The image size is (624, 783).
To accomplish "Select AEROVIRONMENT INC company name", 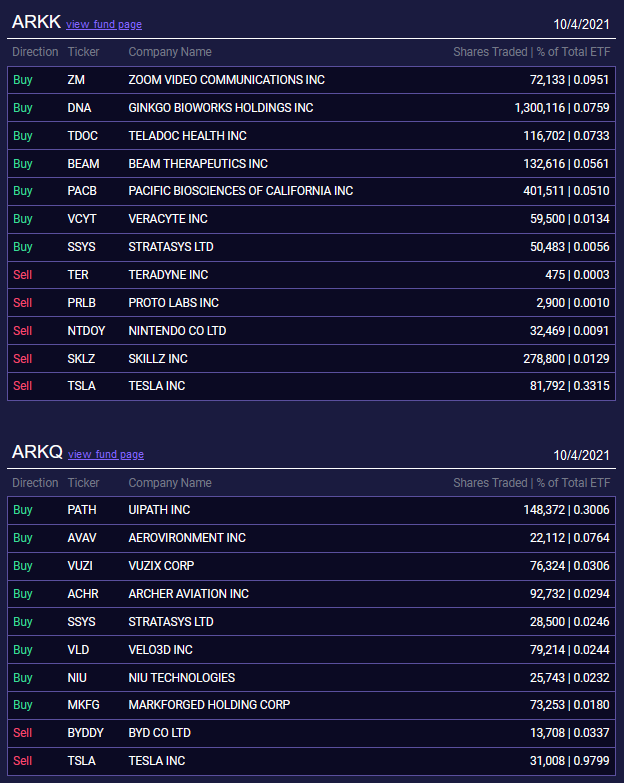I will [x=187, y=537].
